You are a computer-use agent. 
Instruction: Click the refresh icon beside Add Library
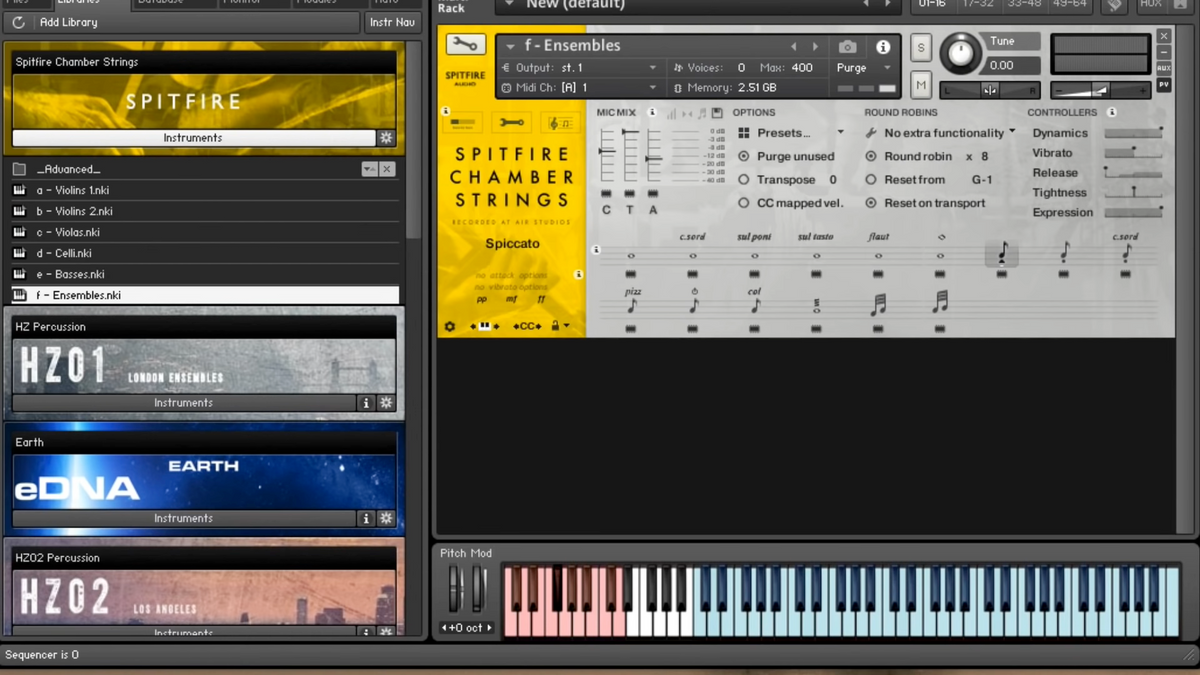[x=19, y=22]
